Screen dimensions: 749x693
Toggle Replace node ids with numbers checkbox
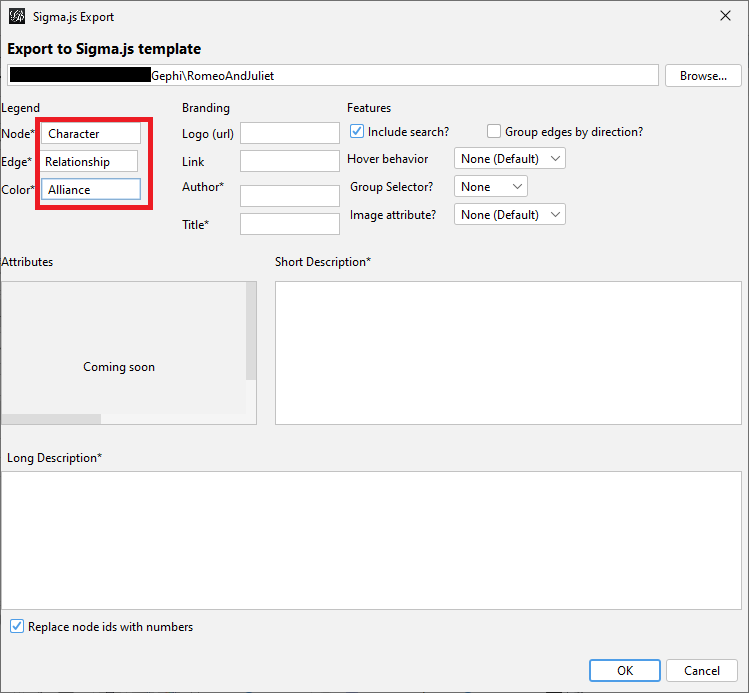(17, 626)
